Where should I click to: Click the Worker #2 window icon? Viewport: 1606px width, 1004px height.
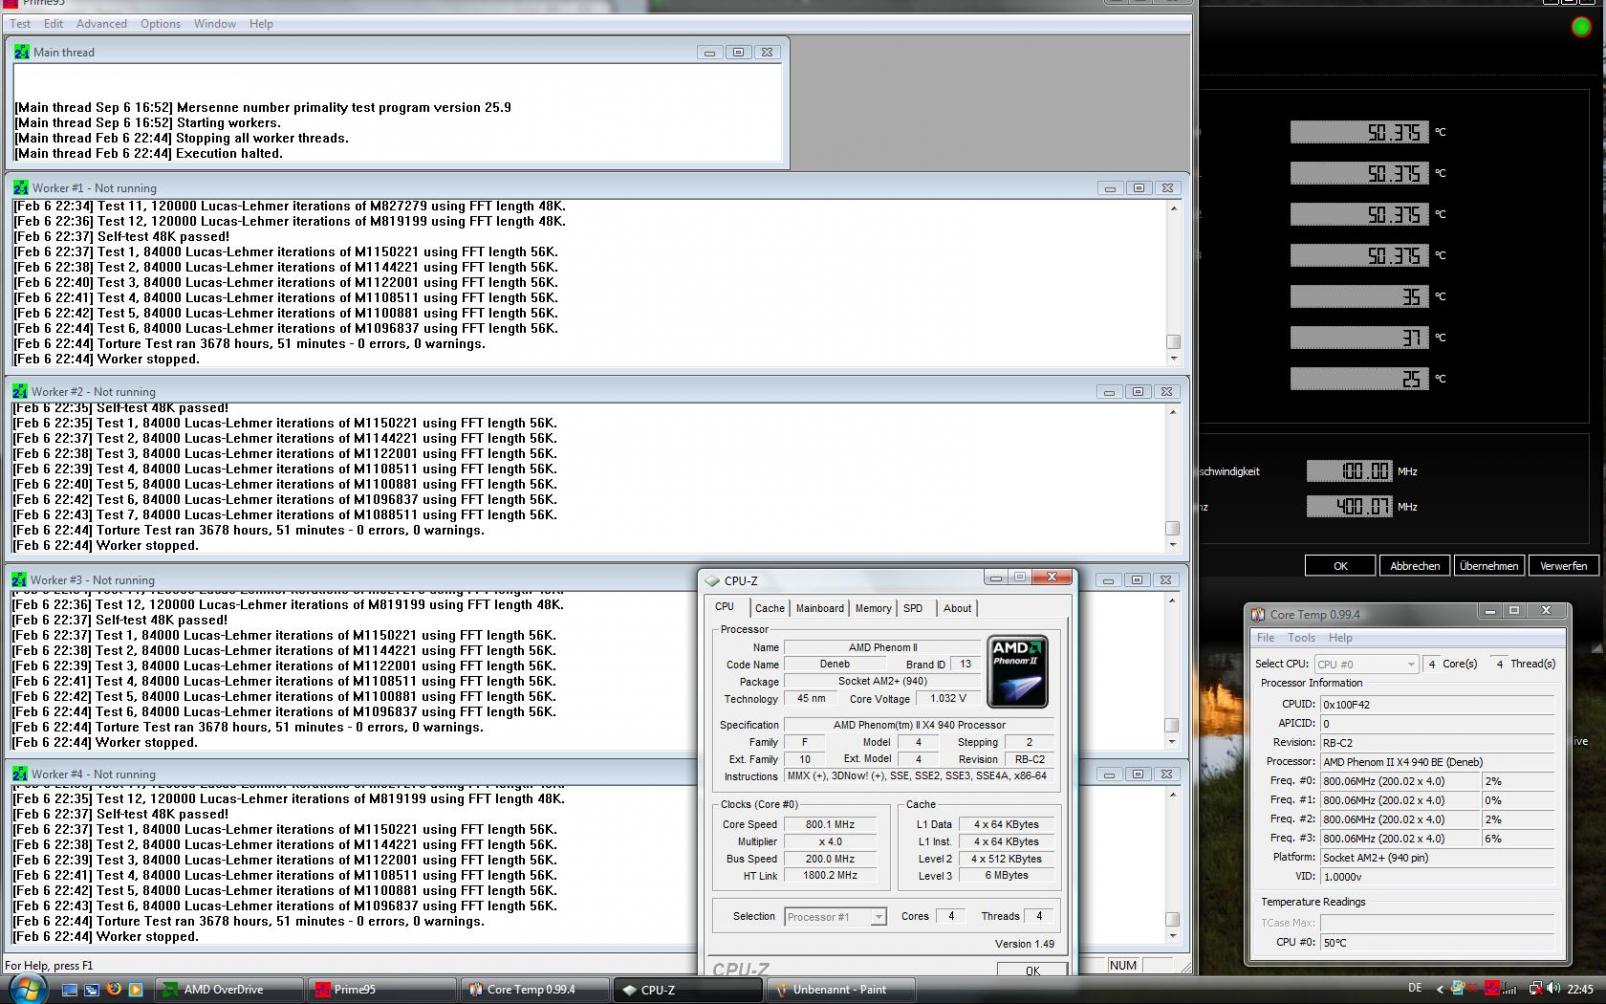coord(20,391)
